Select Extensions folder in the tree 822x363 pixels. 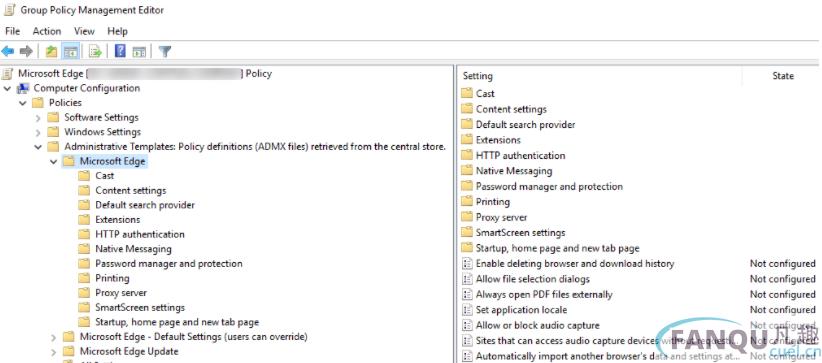tap(117, 220)
